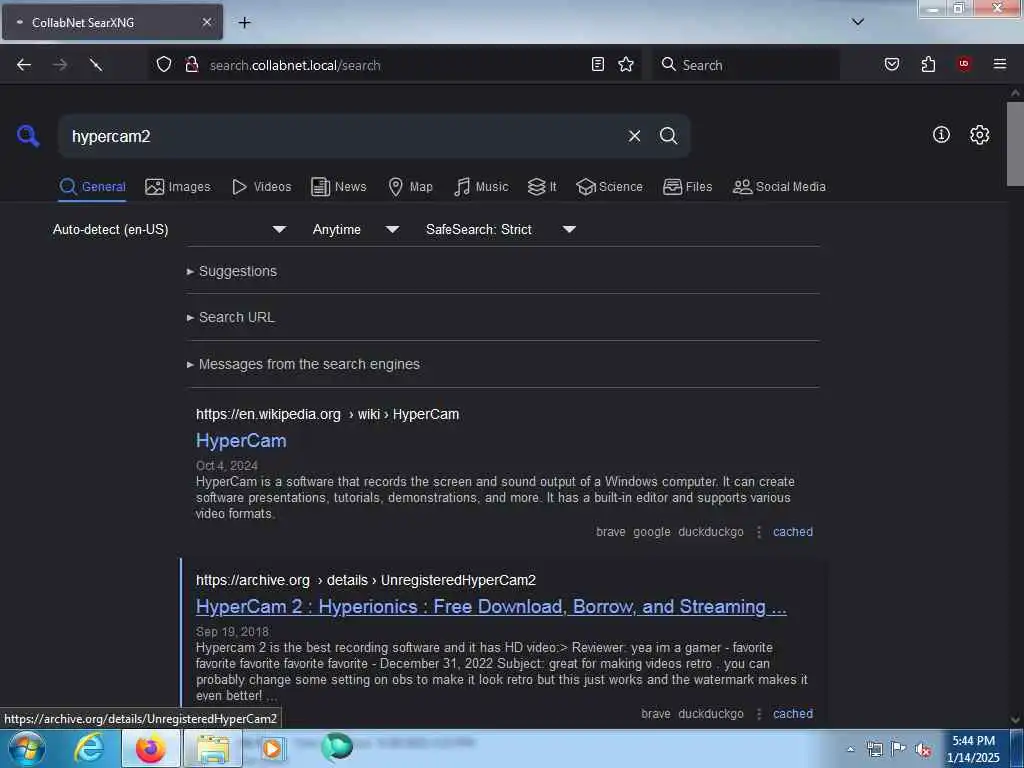
Task: Click the page vertical scrollbar thumb
Action: coord(1015,144)
